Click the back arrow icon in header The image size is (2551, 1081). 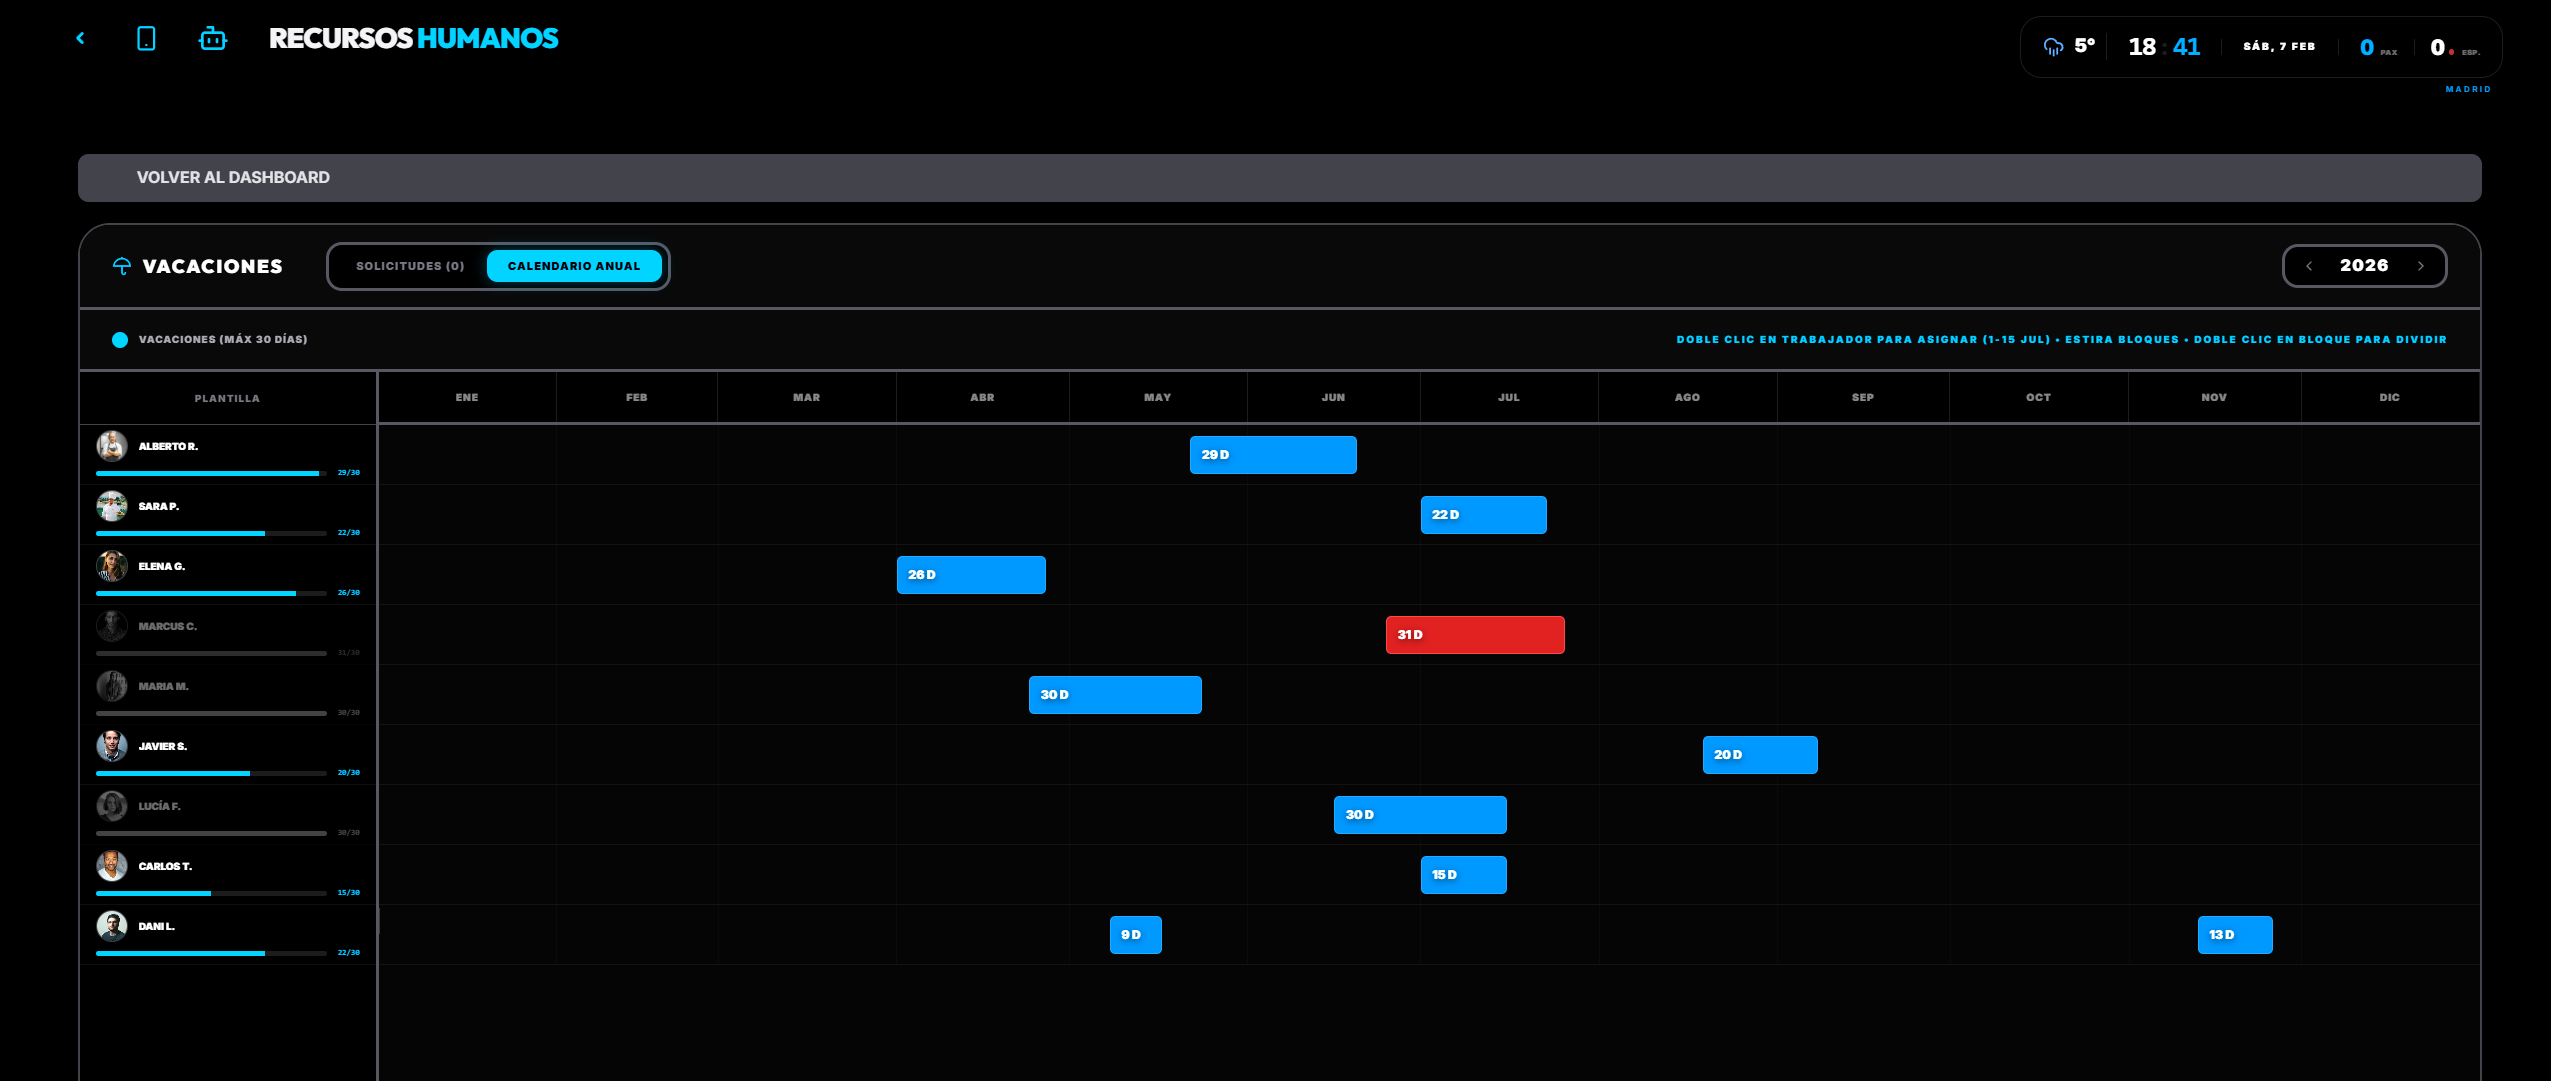(x=81, y=38)
